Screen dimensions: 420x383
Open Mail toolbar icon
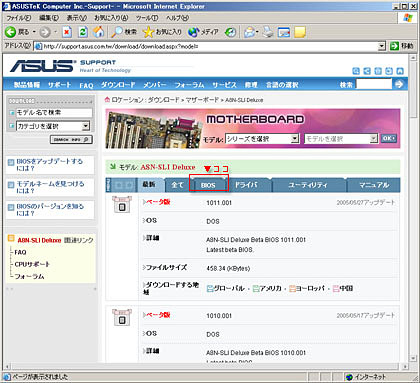click(251, 32)
